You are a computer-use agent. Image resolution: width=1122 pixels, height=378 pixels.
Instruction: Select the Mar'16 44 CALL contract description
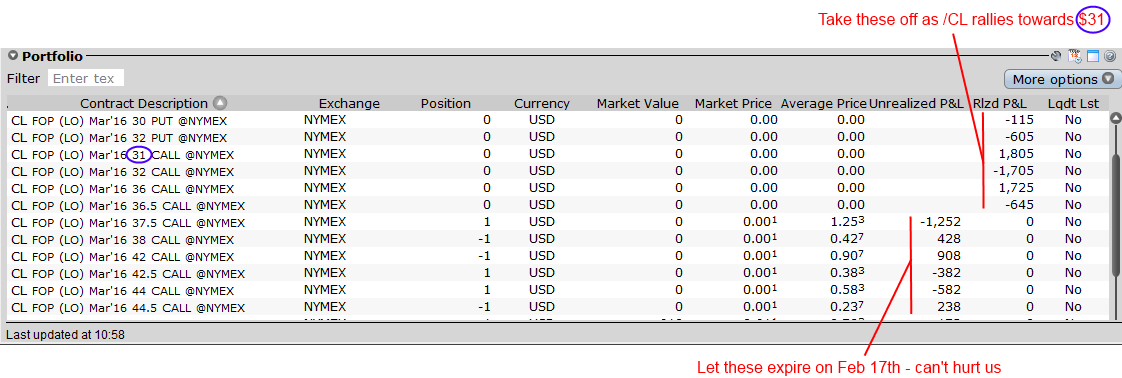(122, 291)
